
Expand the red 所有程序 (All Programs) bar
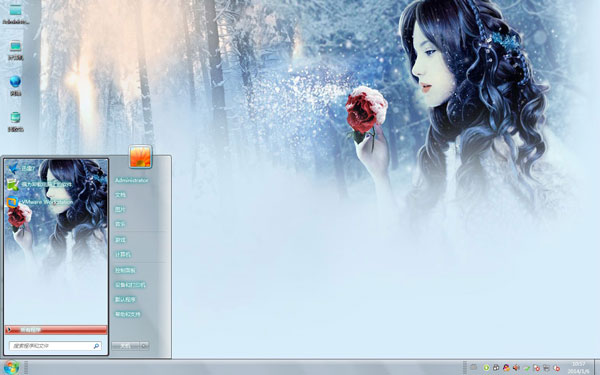[x=56, y=330]
